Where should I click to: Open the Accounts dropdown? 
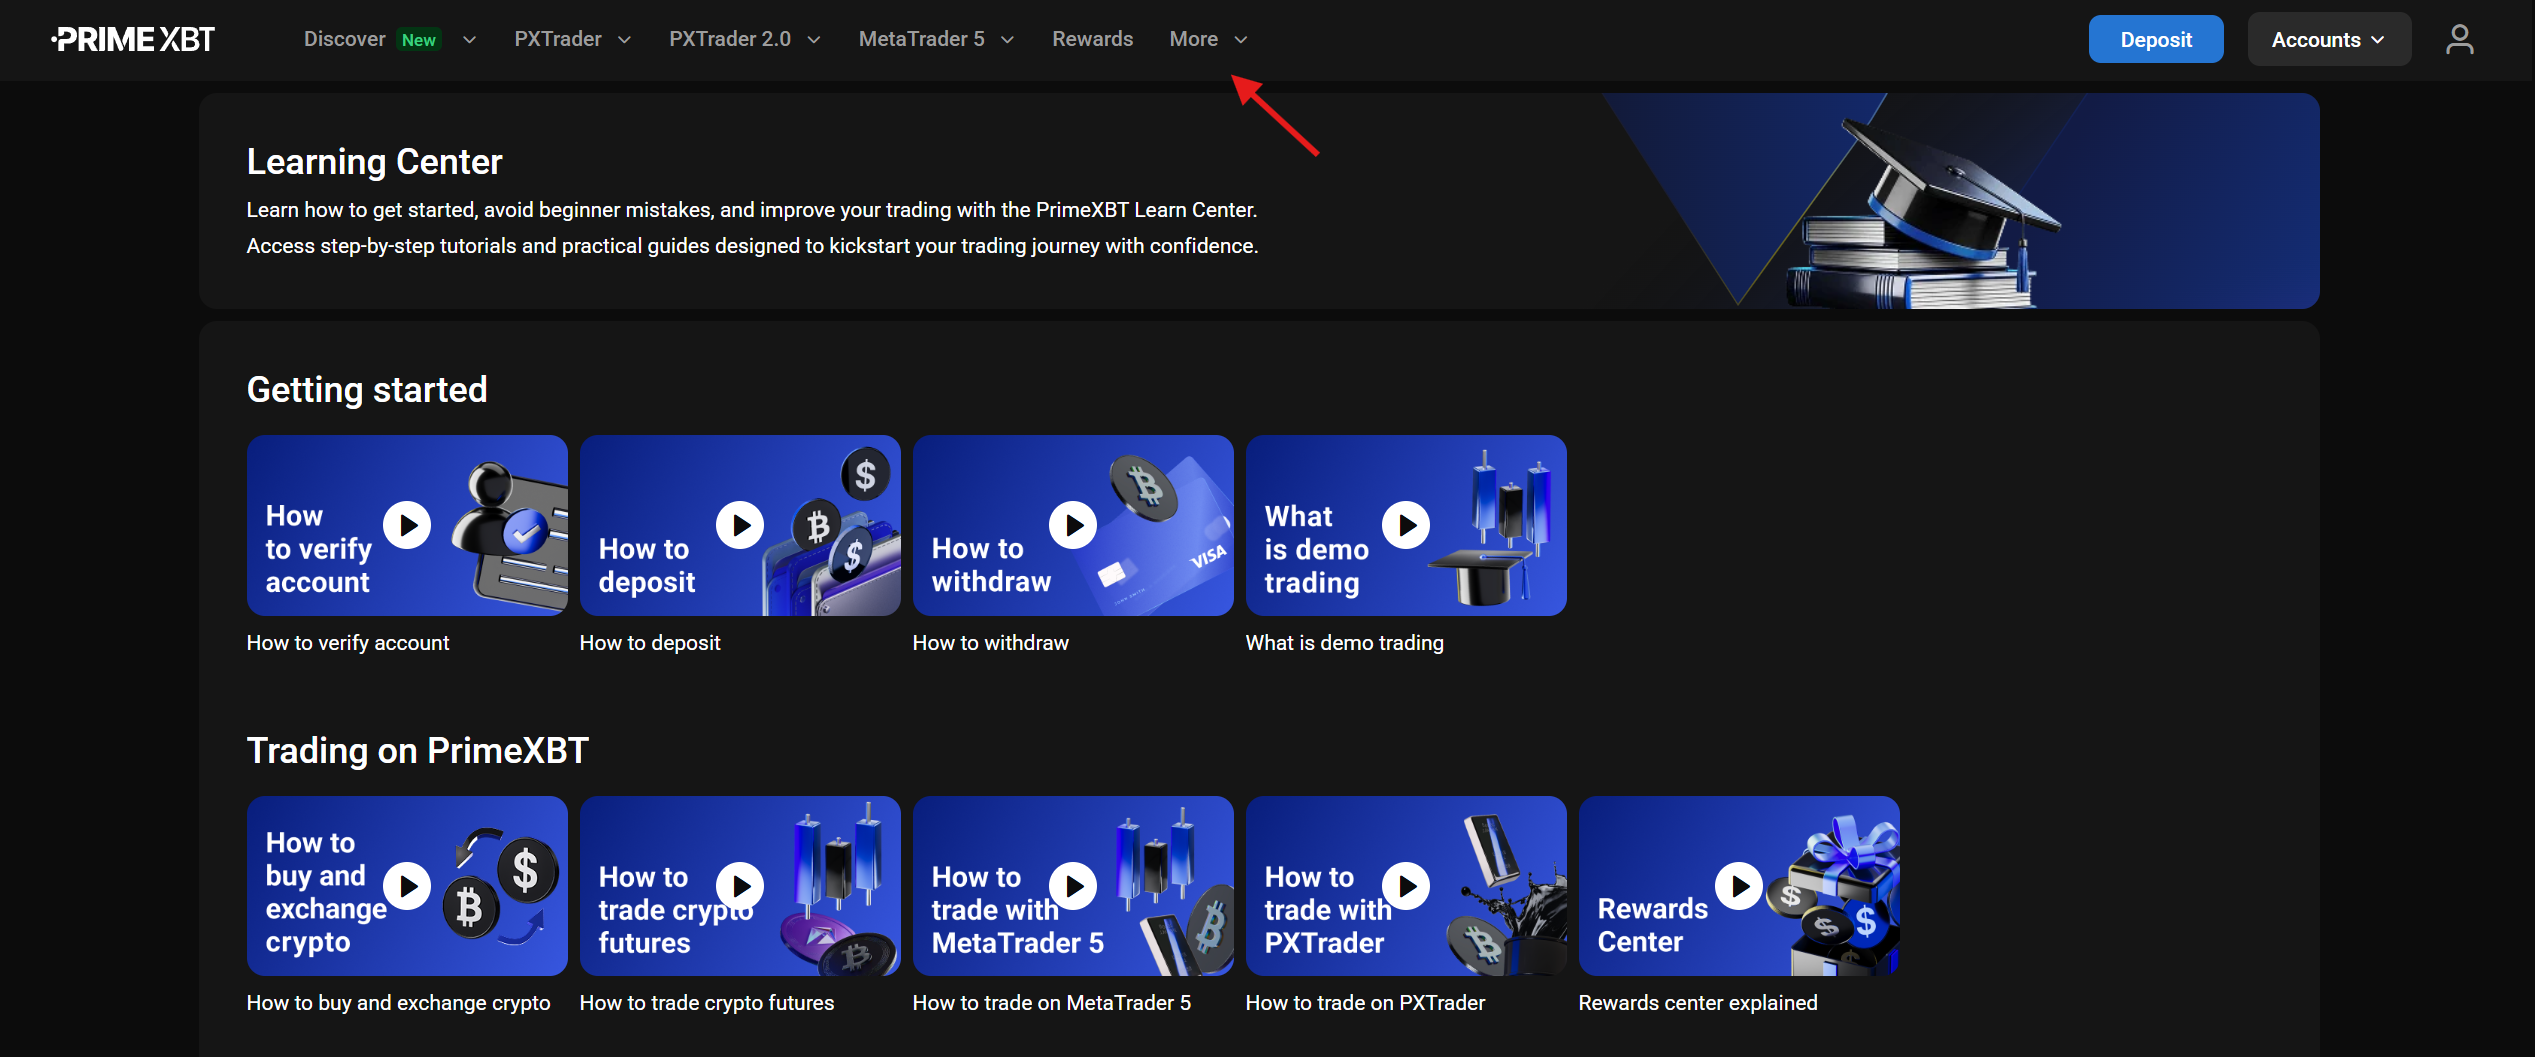pos(2328,40)
